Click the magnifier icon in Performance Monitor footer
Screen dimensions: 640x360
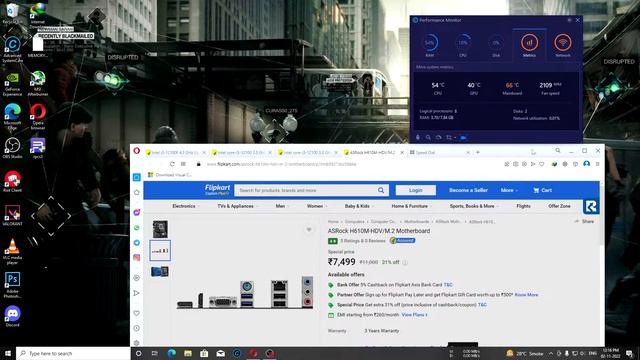coord(428,138)
